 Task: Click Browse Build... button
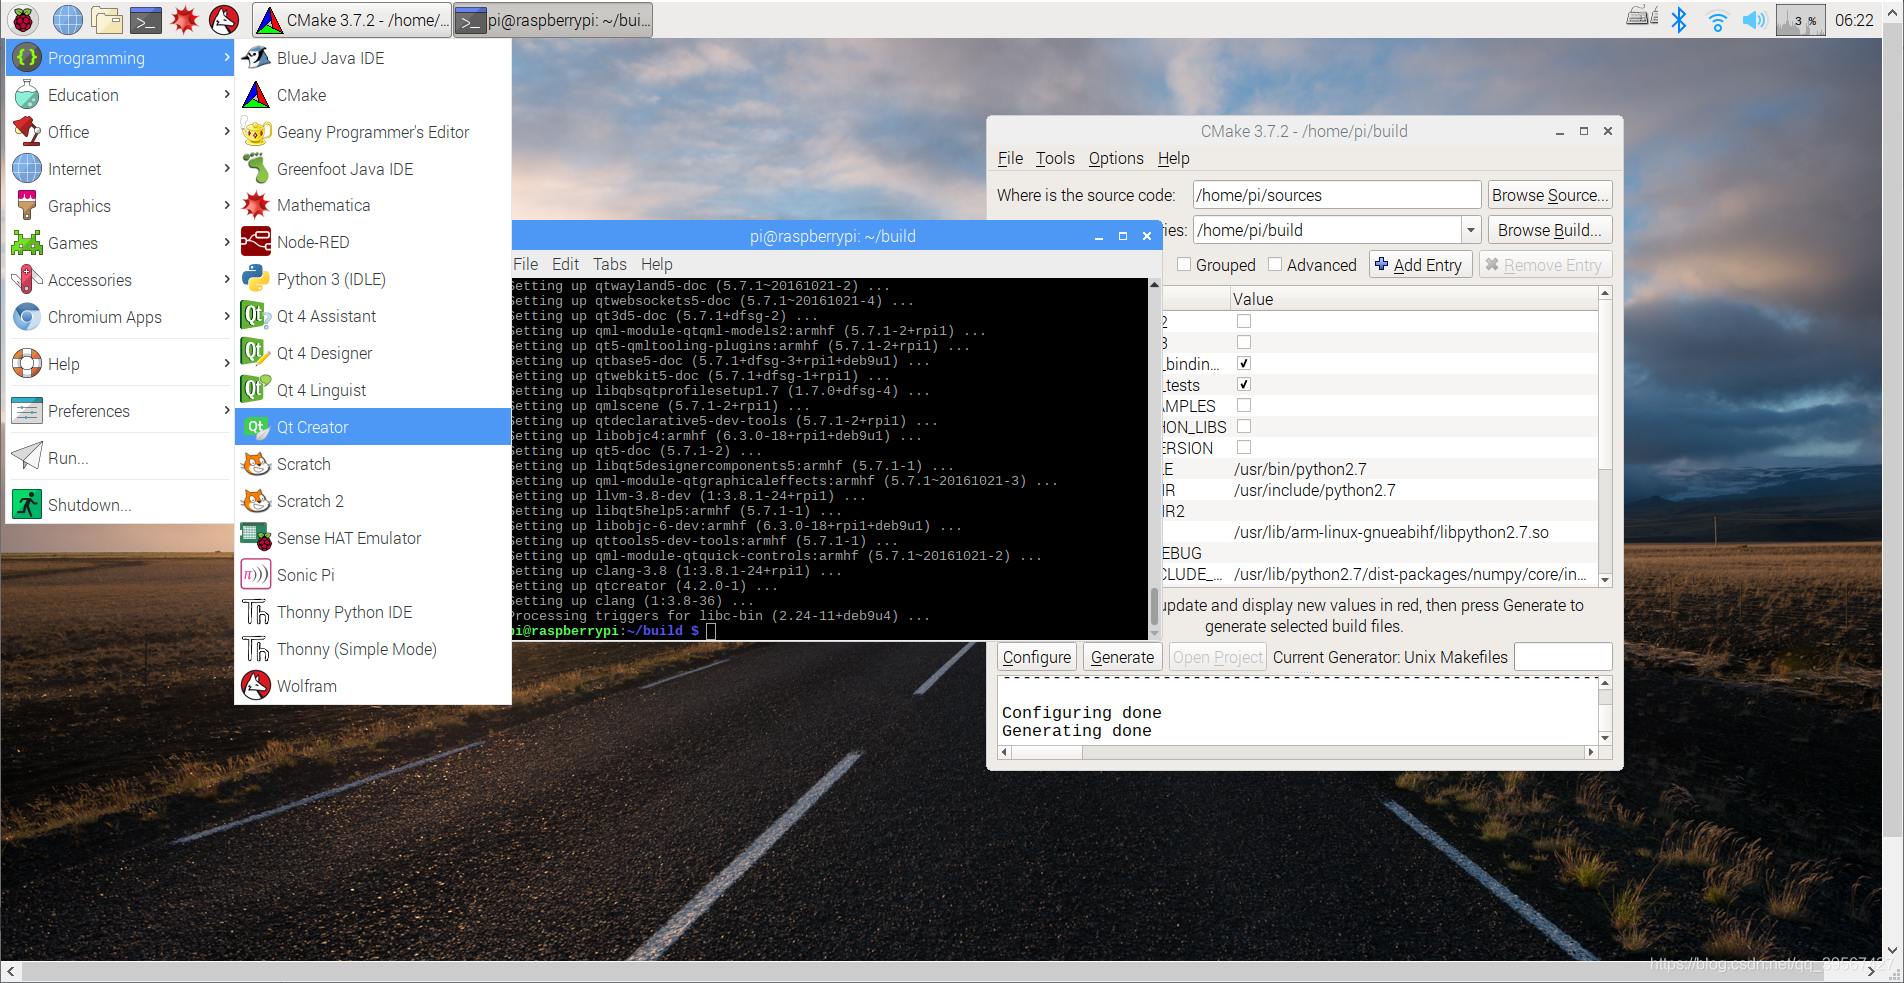click(x=1550, y=230)
